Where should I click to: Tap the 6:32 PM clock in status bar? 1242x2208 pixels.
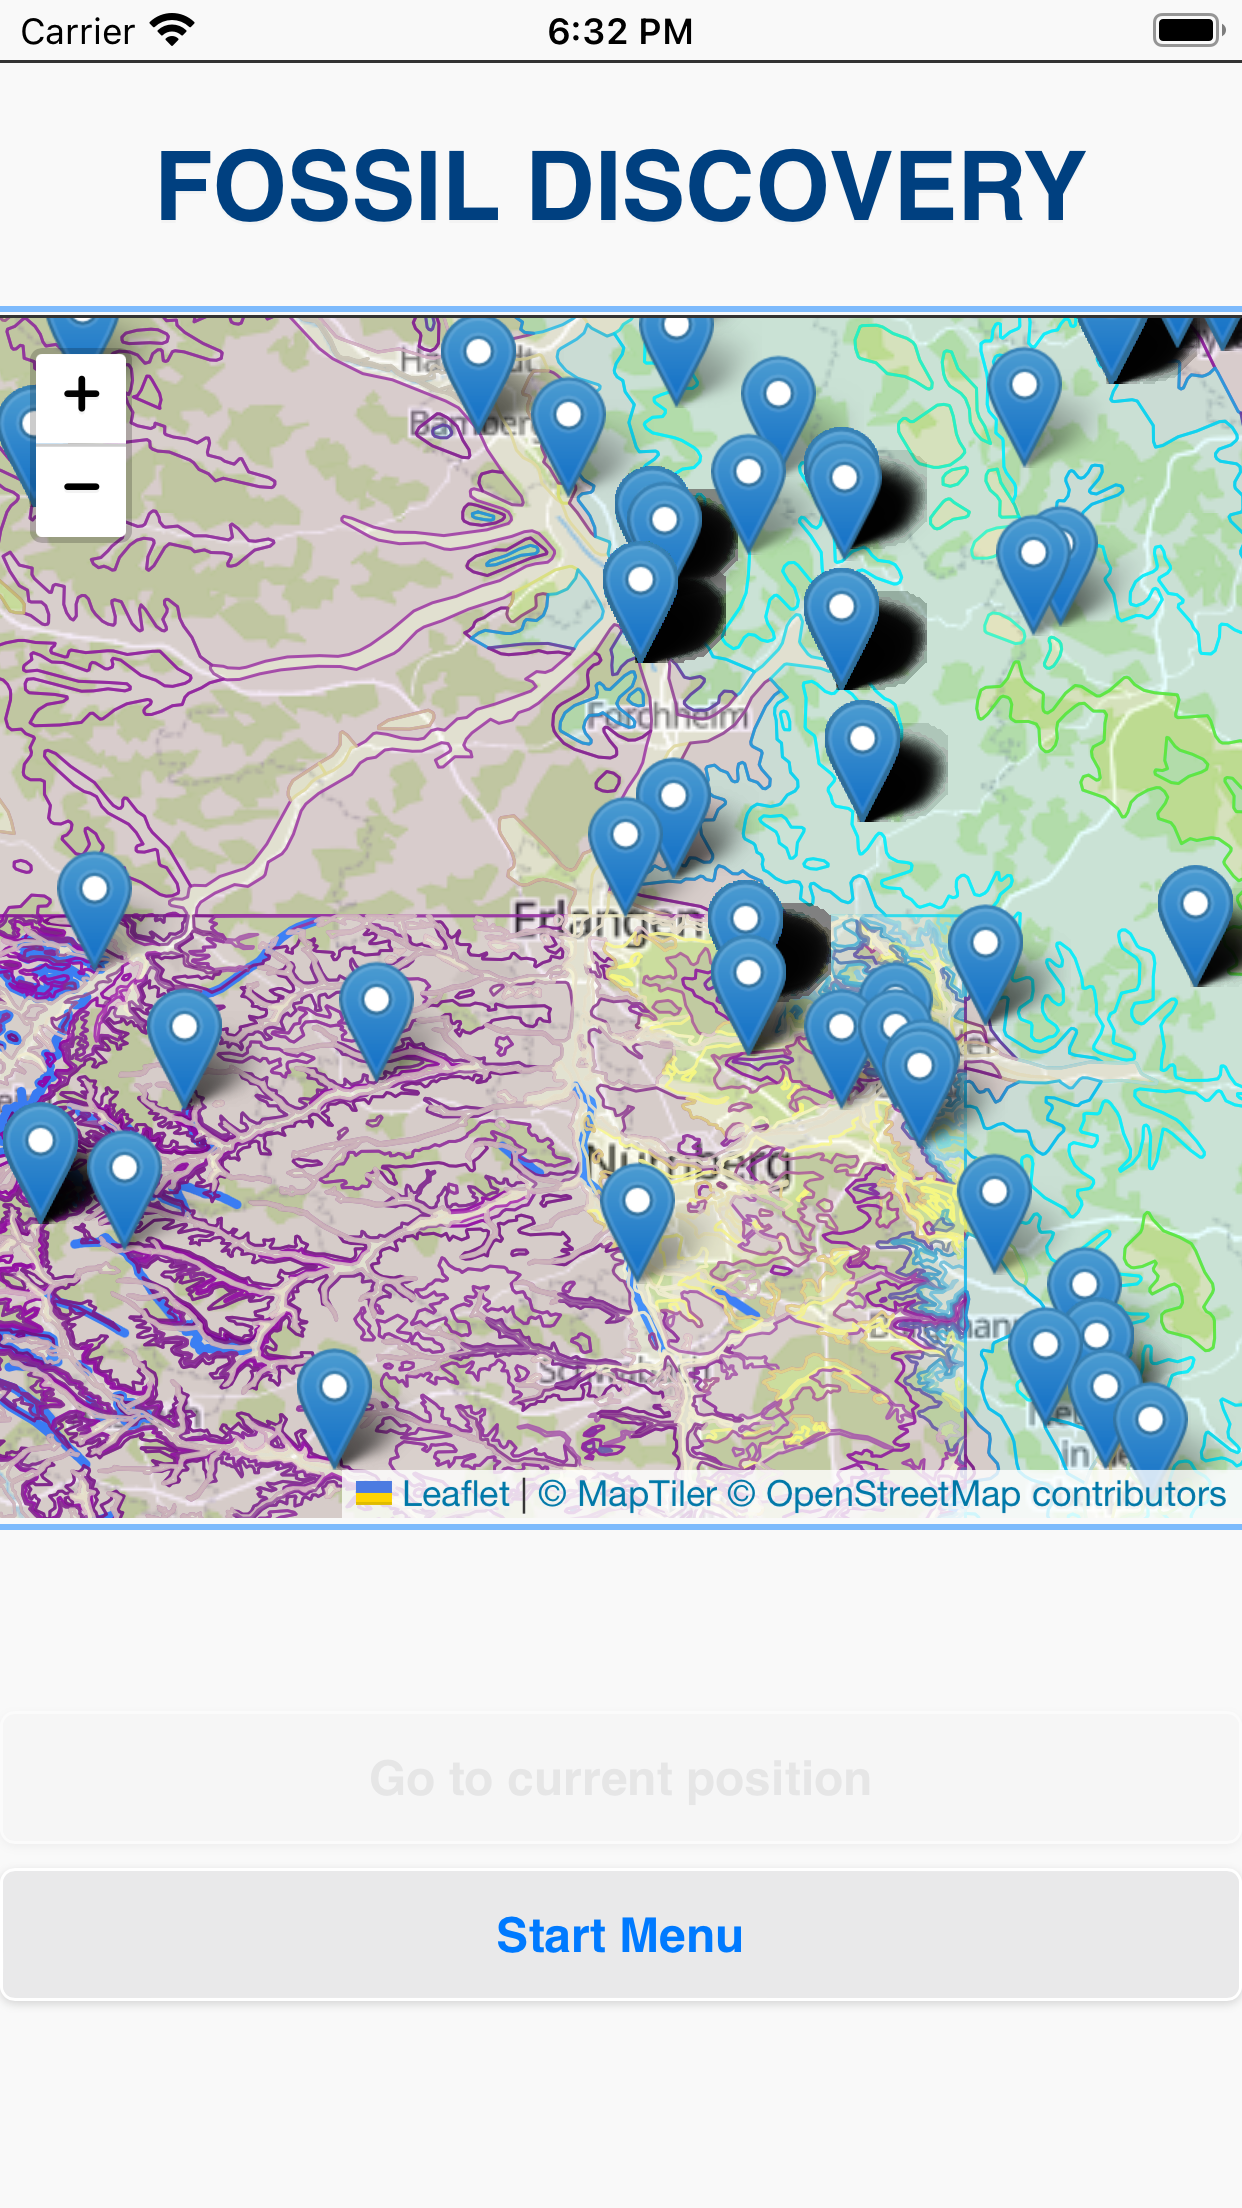pos(620,31)
